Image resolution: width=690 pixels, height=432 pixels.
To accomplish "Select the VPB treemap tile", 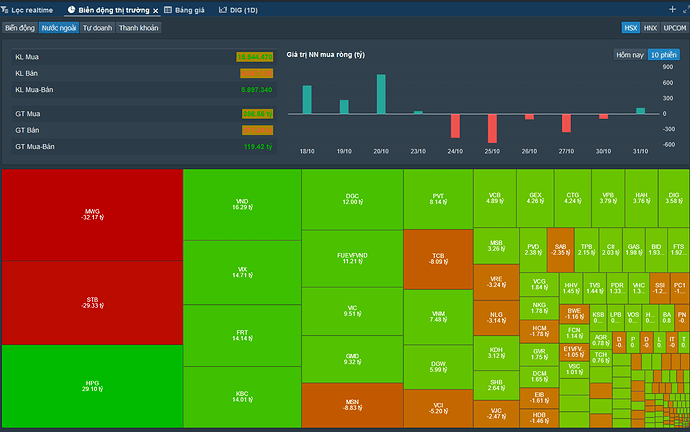I will click(608, 198).
